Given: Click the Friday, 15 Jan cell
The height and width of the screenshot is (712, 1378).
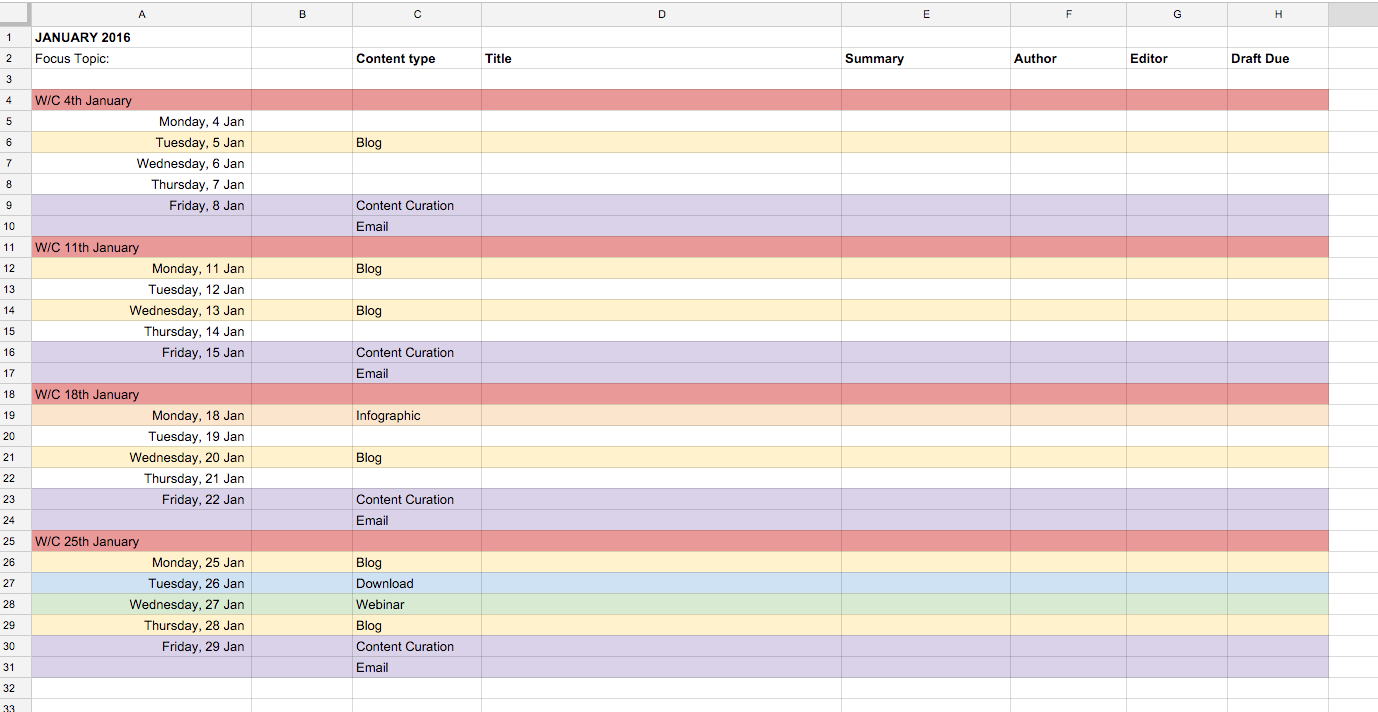Looking at the screenshot, I should point(141,353).
